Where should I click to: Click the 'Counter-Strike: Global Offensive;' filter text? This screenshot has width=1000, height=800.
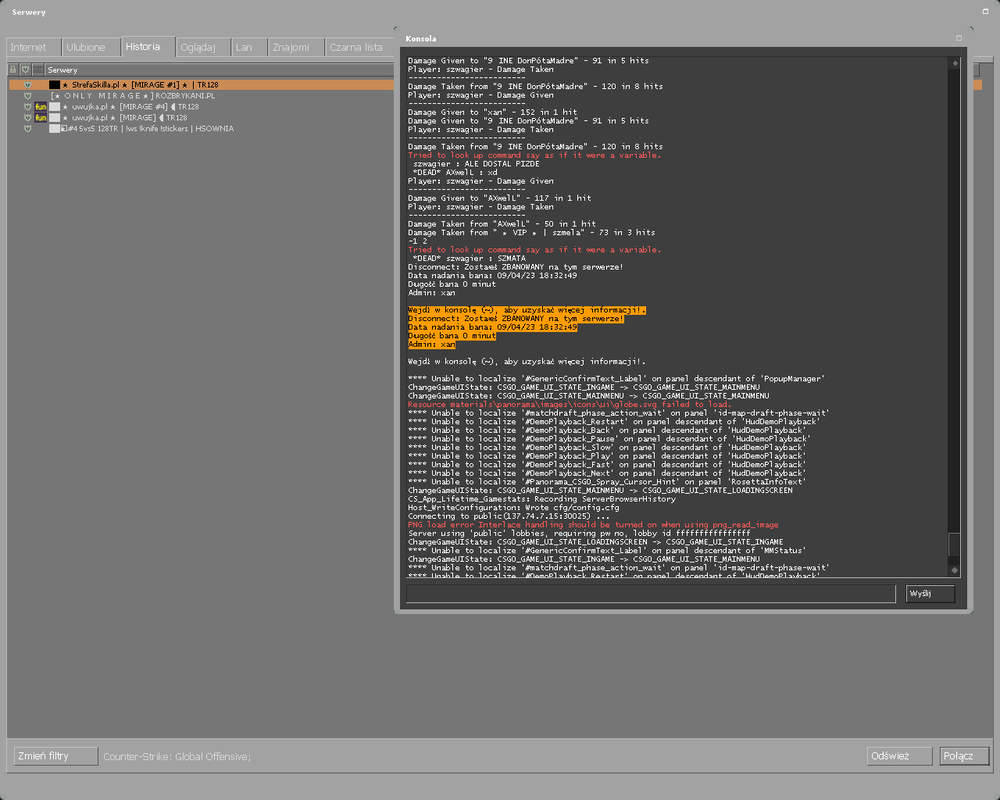(177, 757)
